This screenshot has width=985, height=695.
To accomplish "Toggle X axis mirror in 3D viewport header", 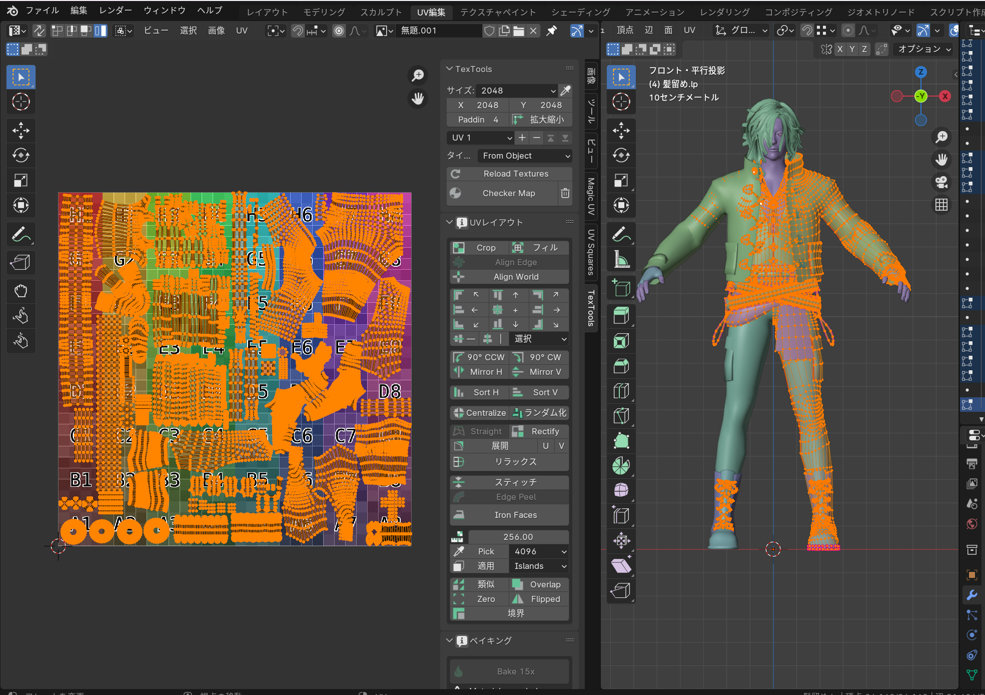I will 840,49.
